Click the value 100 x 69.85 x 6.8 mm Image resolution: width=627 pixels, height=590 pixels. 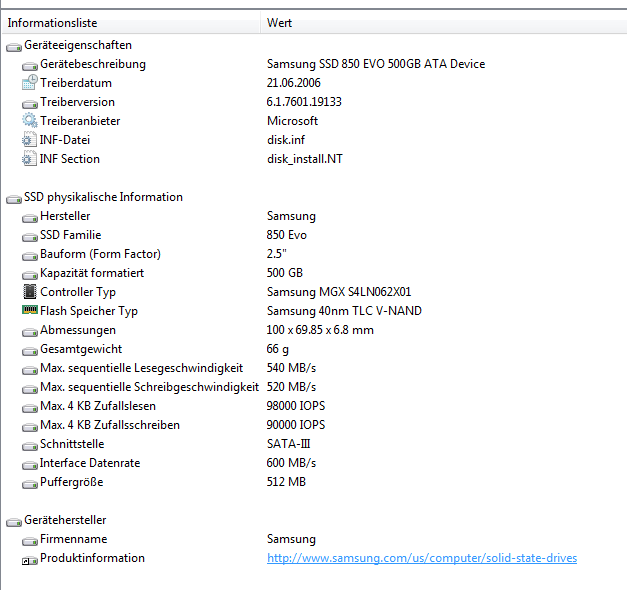coord(320,330)
